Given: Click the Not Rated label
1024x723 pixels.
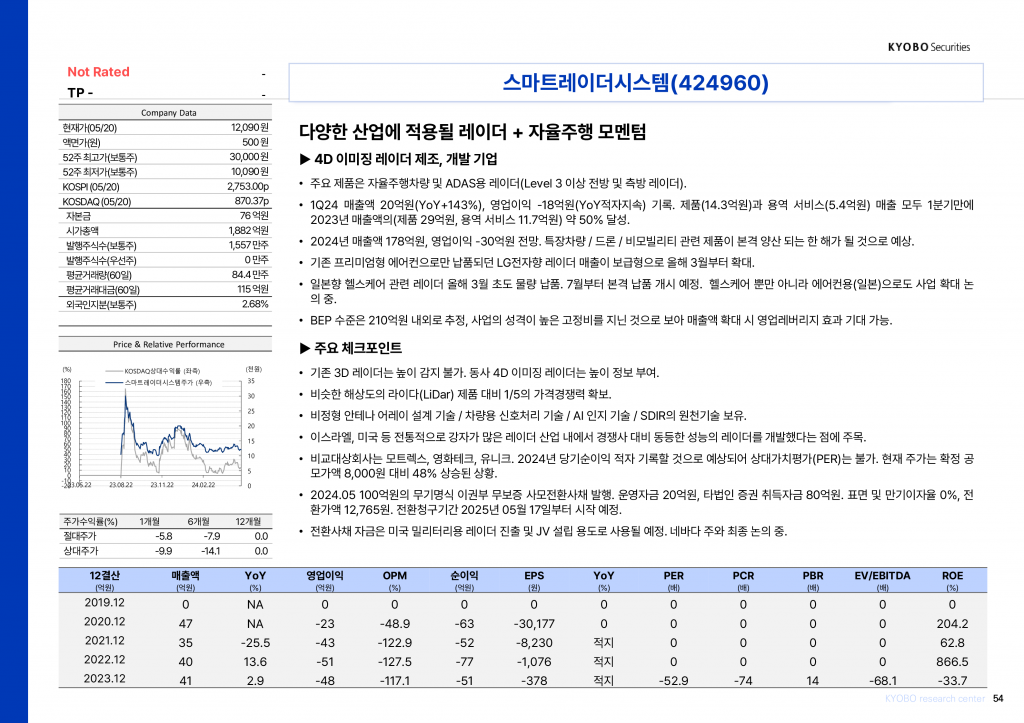Looking at the screenshot, I should (98, 72).
